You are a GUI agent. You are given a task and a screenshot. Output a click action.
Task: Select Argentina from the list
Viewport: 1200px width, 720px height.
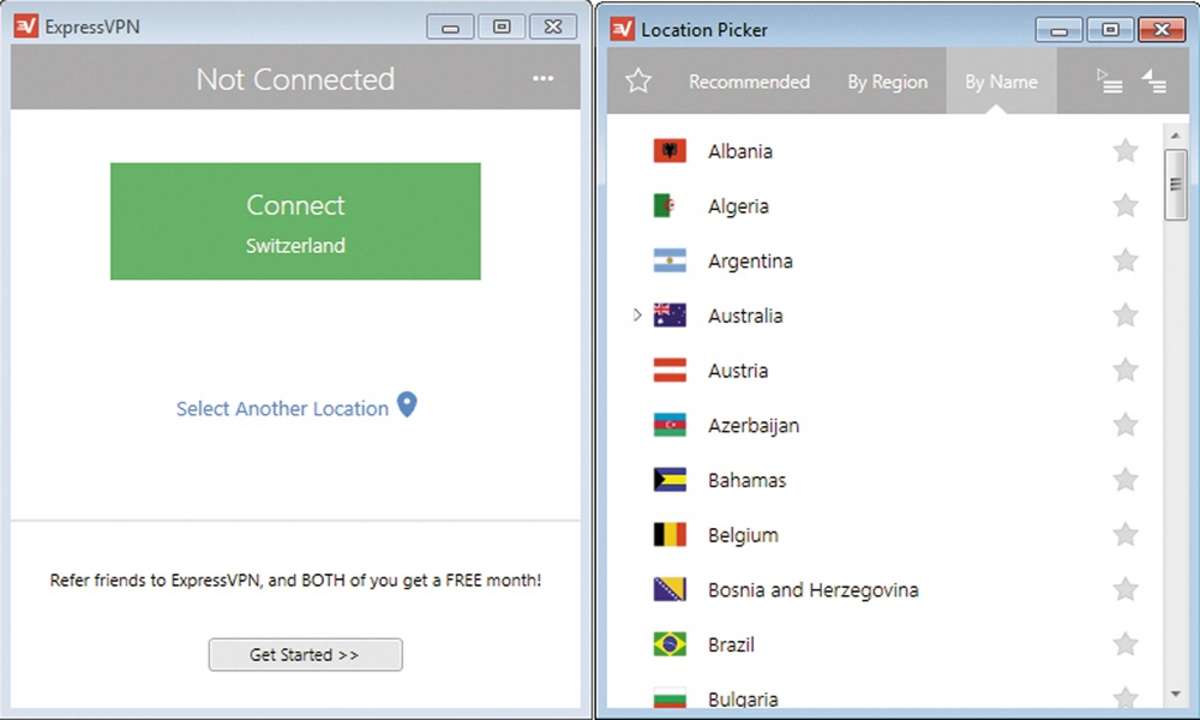(750, 261)
